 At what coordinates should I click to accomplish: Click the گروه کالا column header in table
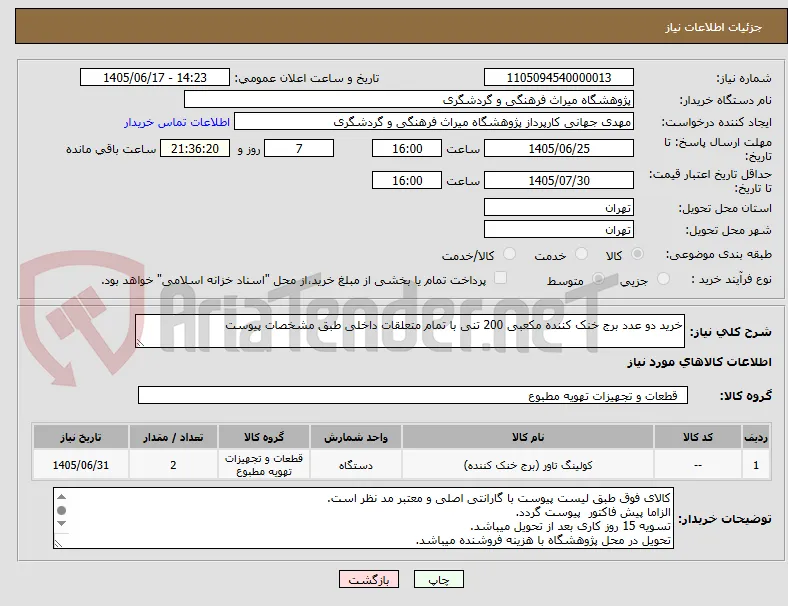264,437
